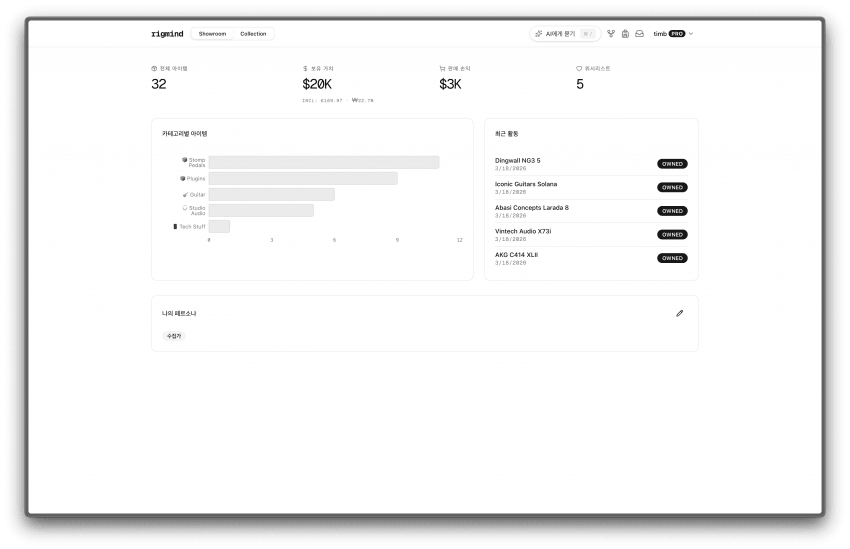
Task: Click the sparkle icon in AI ask button
Action: click(x=539, y=34)
